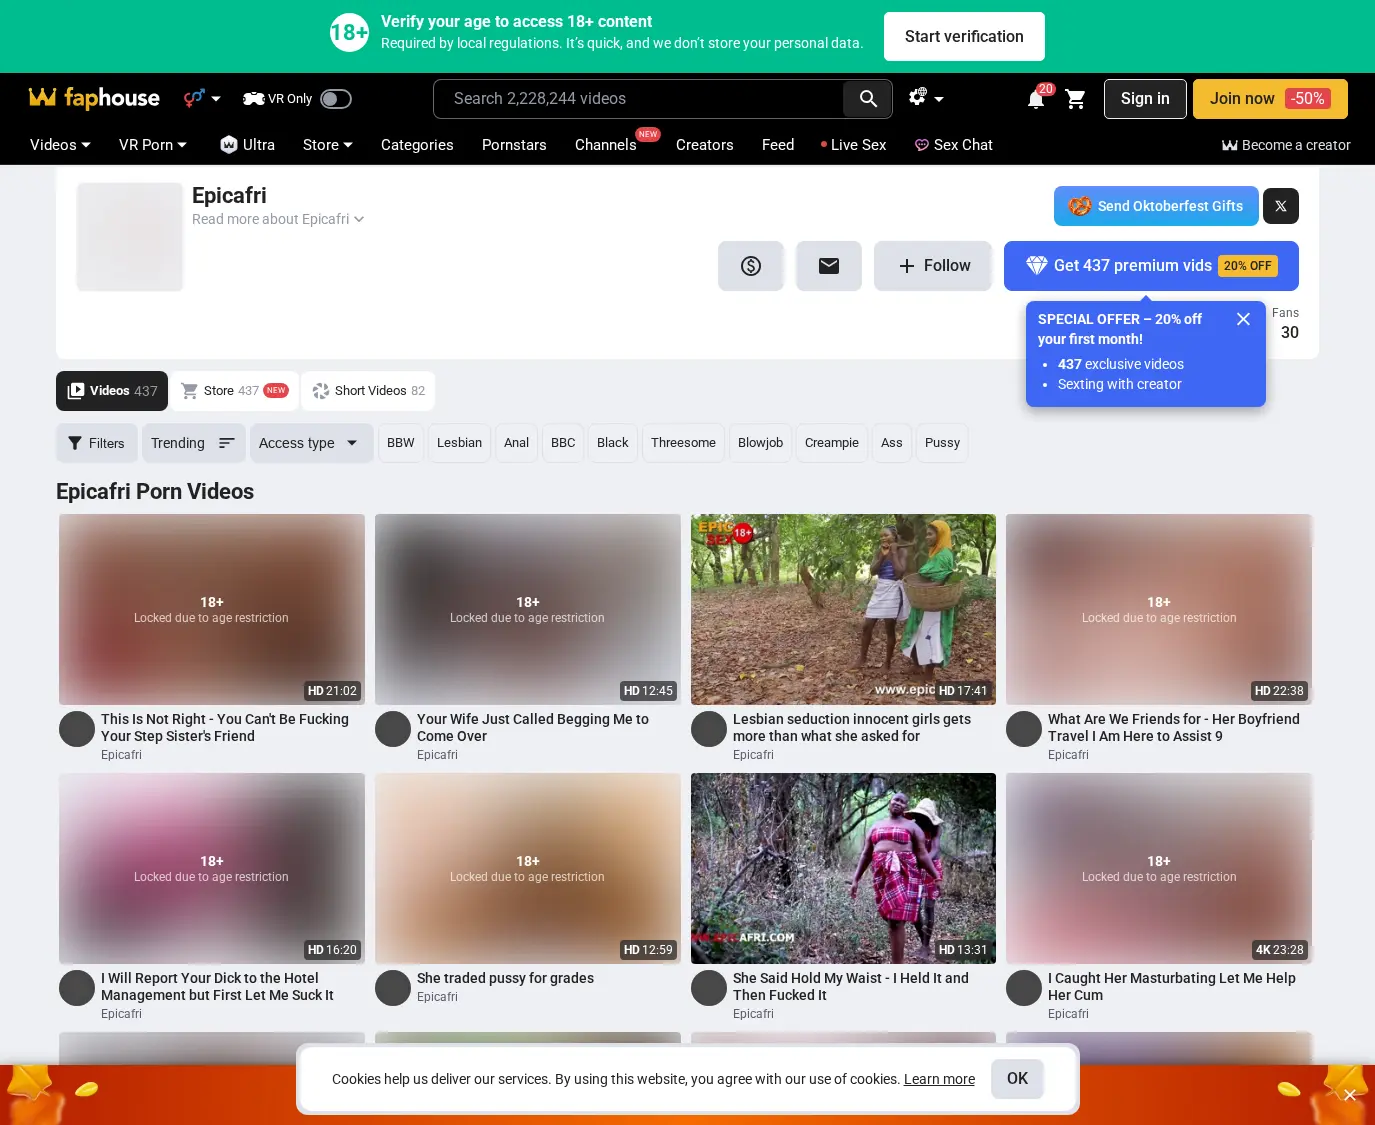Viewport: 1375px width, 1125px height.
Task: Click the envelope message button
Action: 829,266
